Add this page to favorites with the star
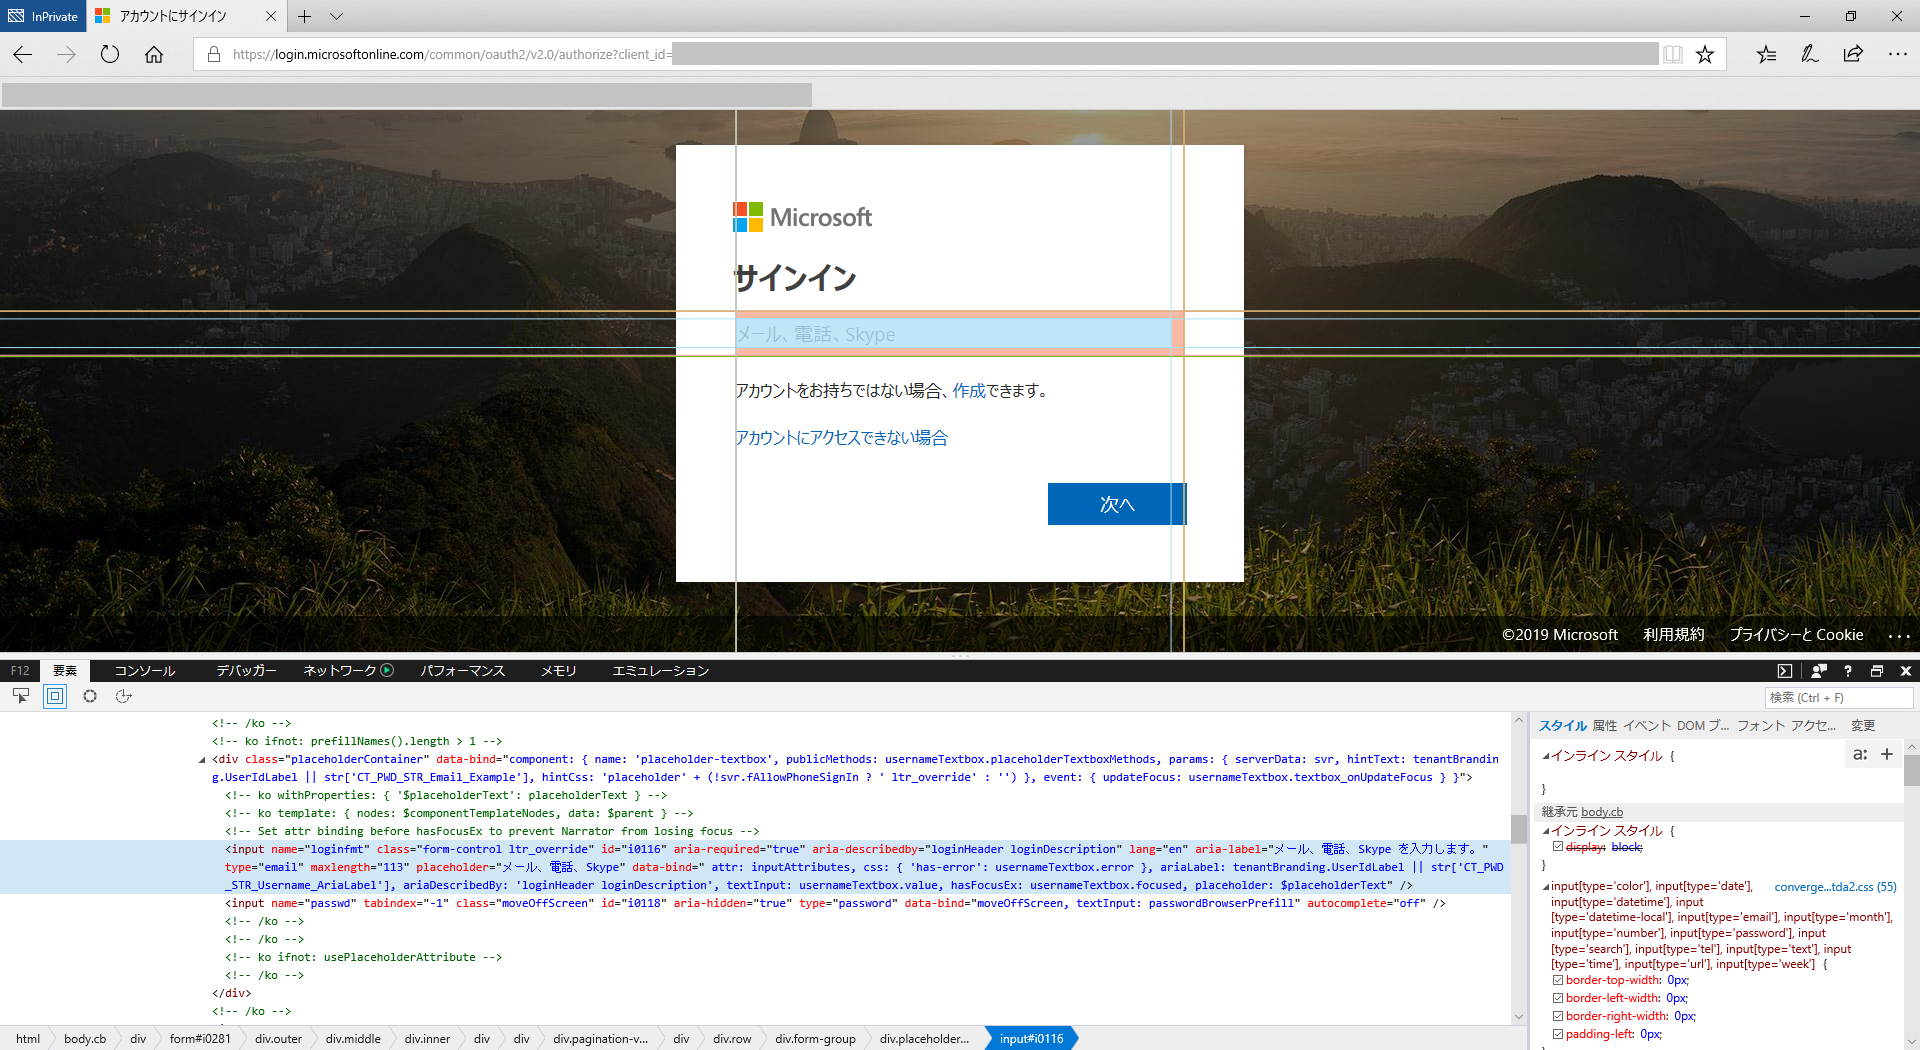The image size is (1920, 1050). [1705, 54]
